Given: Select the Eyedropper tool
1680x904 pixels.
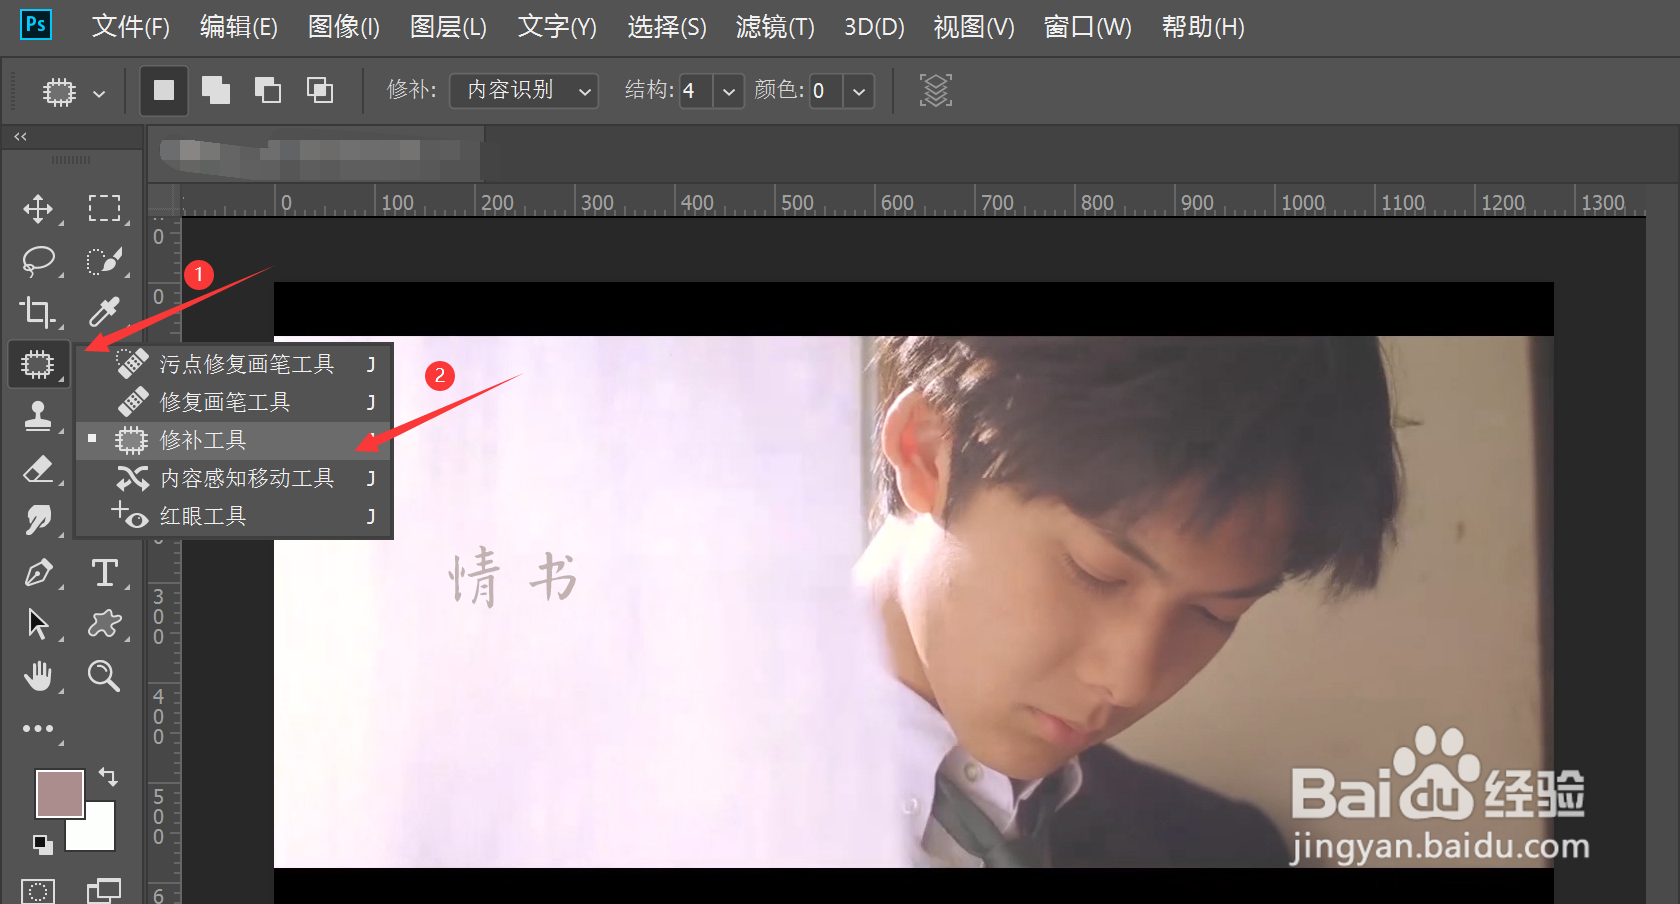Looking at the screenshot, I should 104,313.
